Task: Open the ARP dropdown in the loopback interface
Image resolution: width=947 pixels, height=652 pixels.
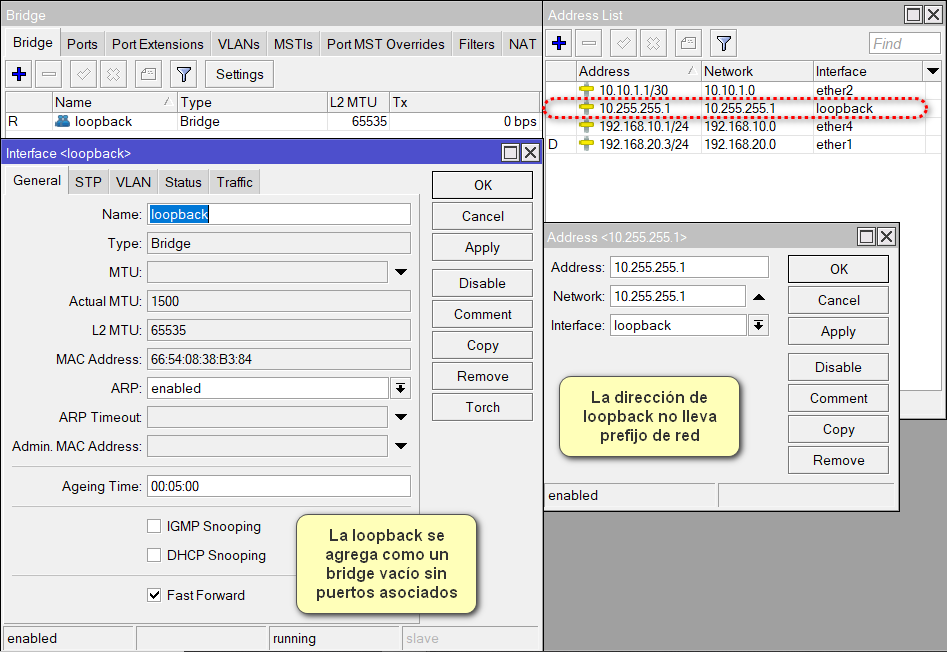Action: (x=400, y=387)
